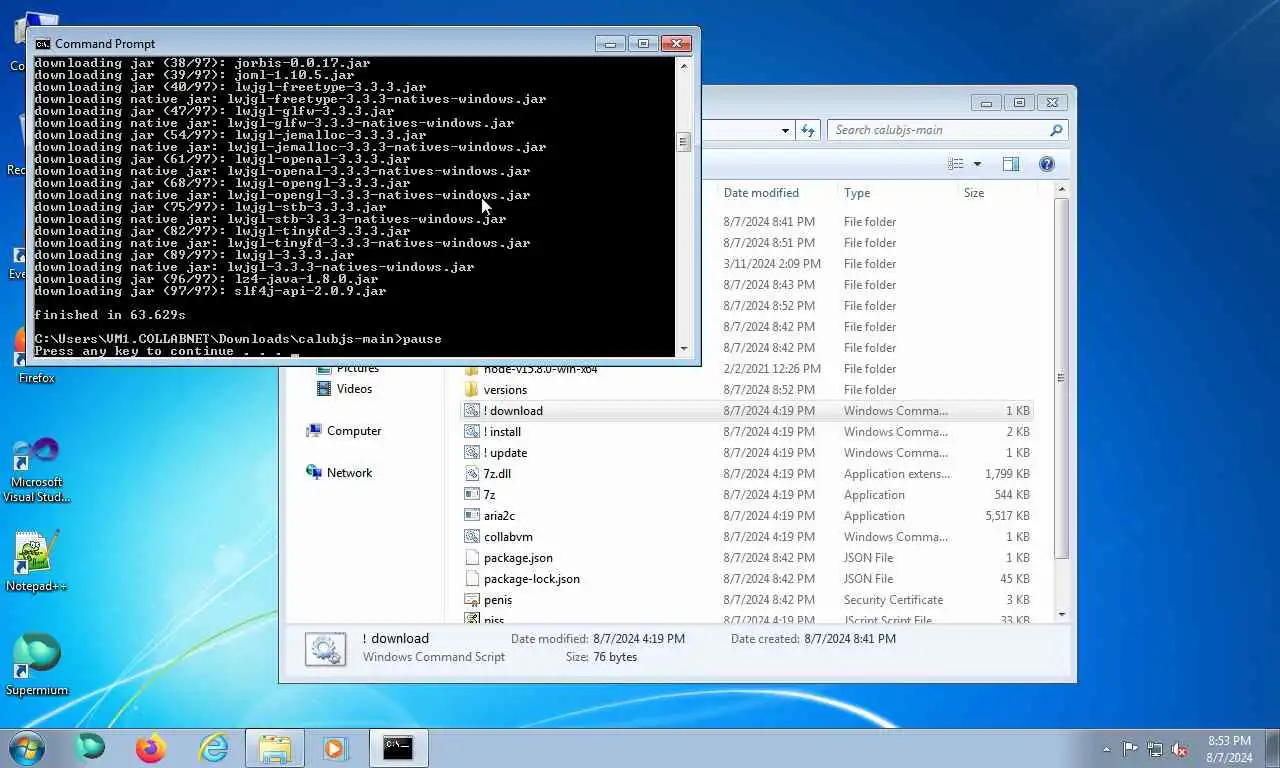This screenshot has width=1280, height=768.
Task: Select the package-lock.json file
Action: [x=531, y=579]
